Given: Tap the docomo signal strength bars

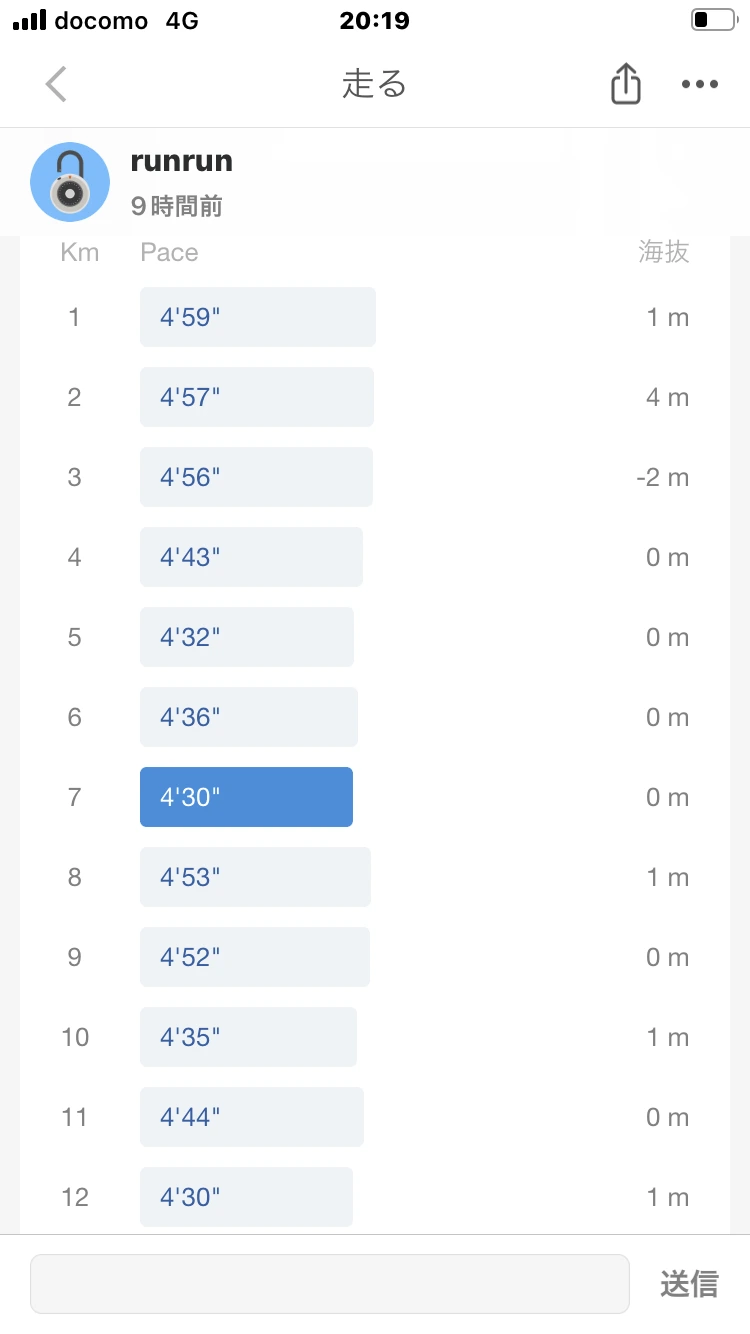Looking at the screenshot, I should [x=30, y=20].
